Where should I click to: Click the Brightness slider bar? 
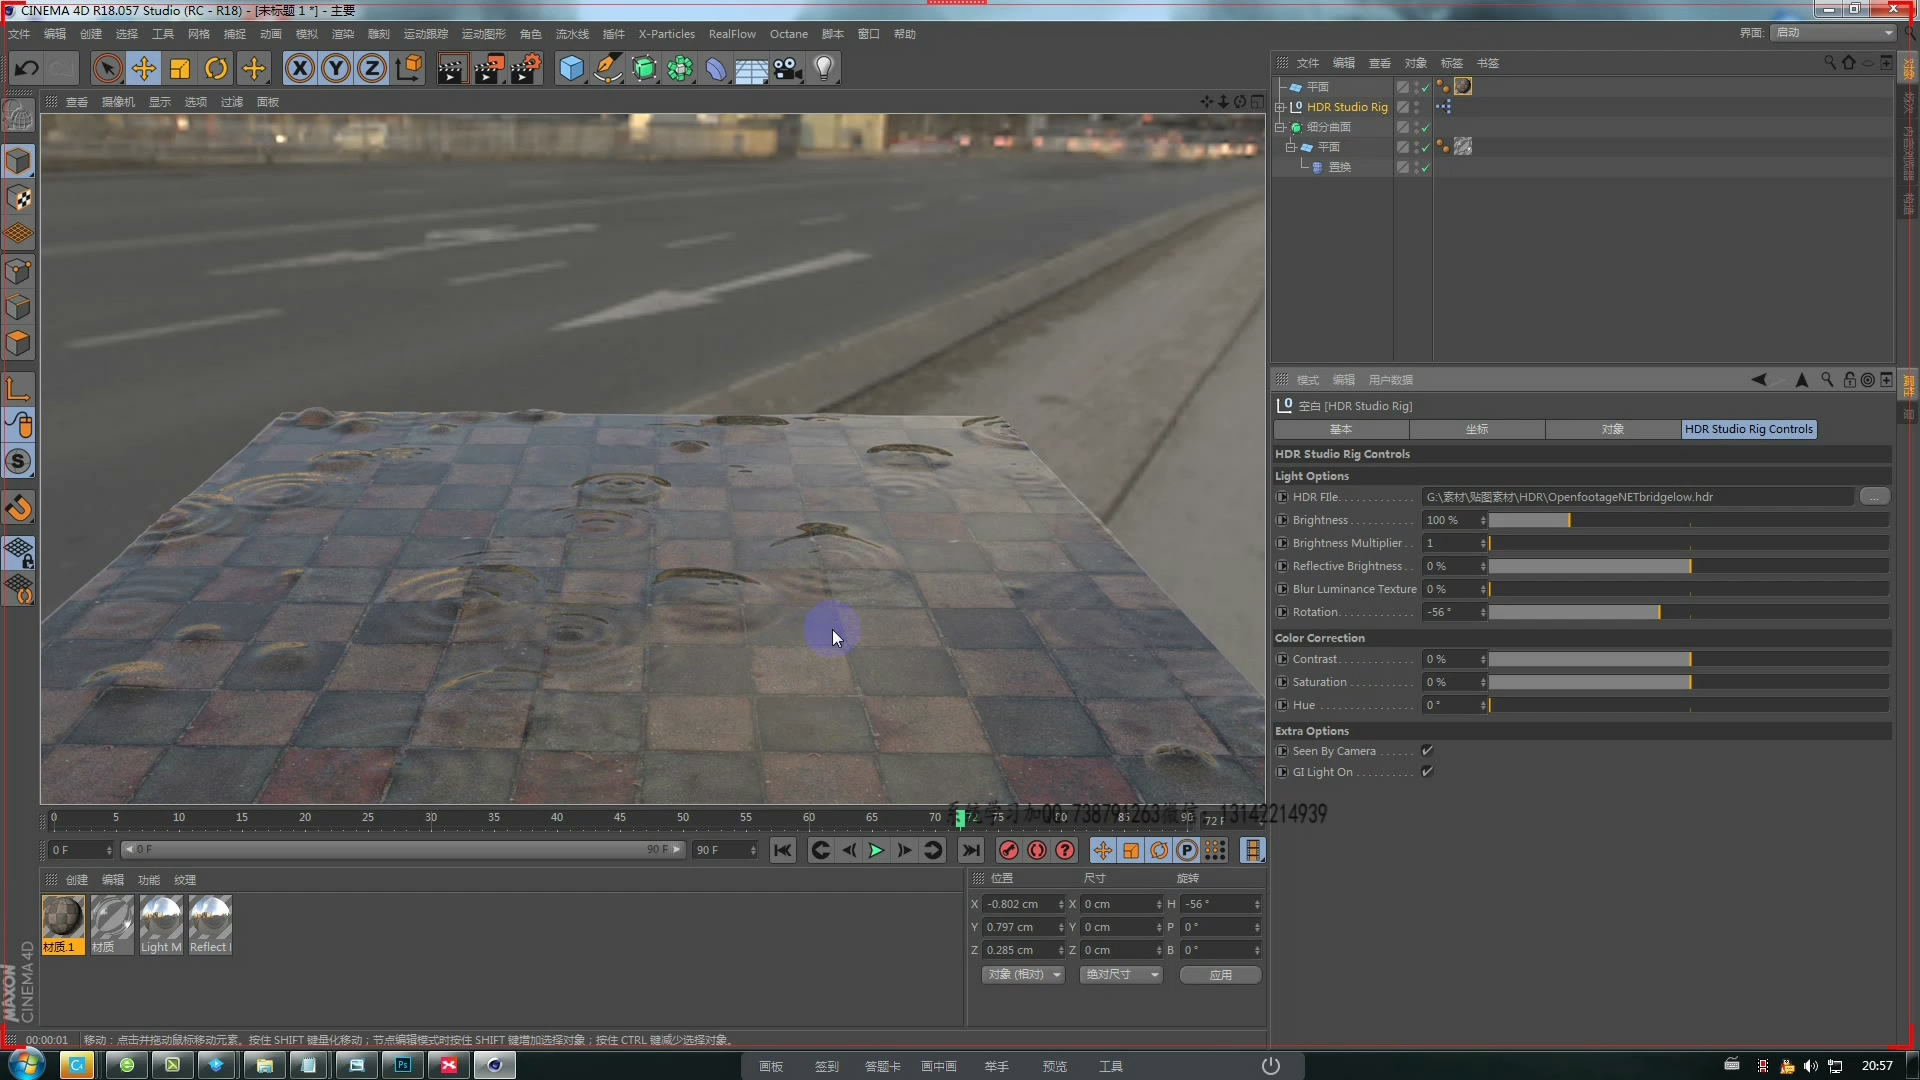(1688, 520)
